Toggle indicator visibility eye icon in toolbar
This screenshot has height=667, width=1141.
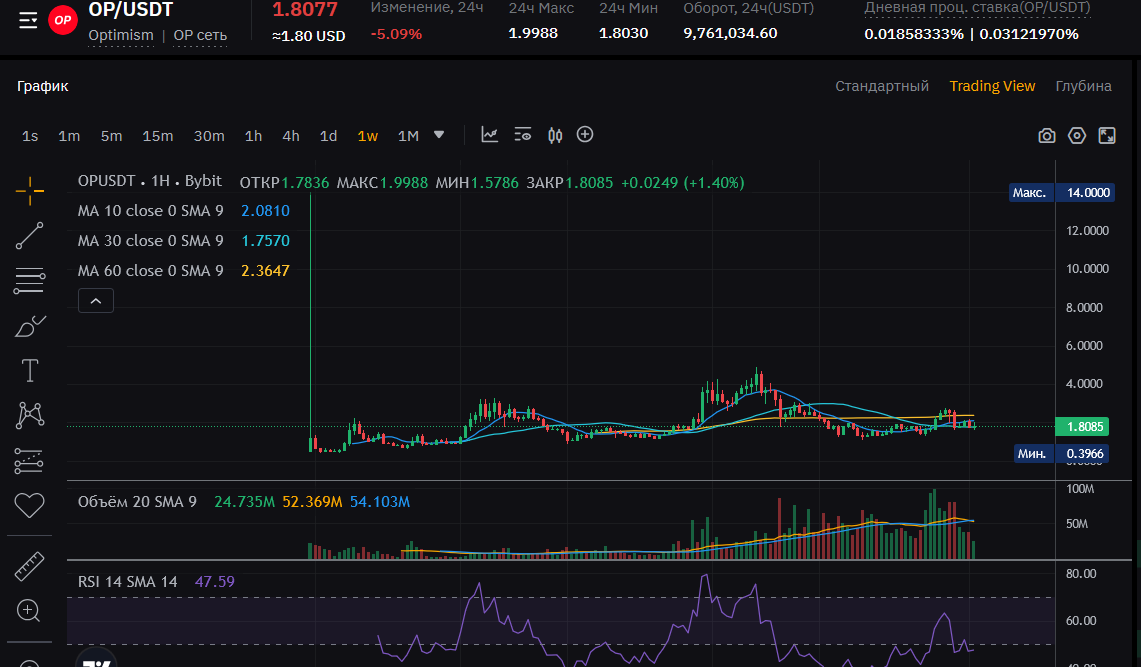(x=523, y=135)
